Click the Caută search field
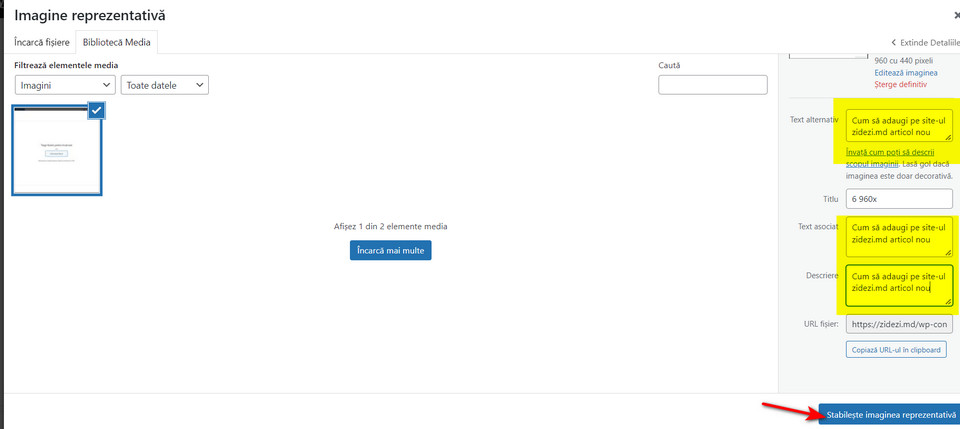960x429 pixels. 712,85
